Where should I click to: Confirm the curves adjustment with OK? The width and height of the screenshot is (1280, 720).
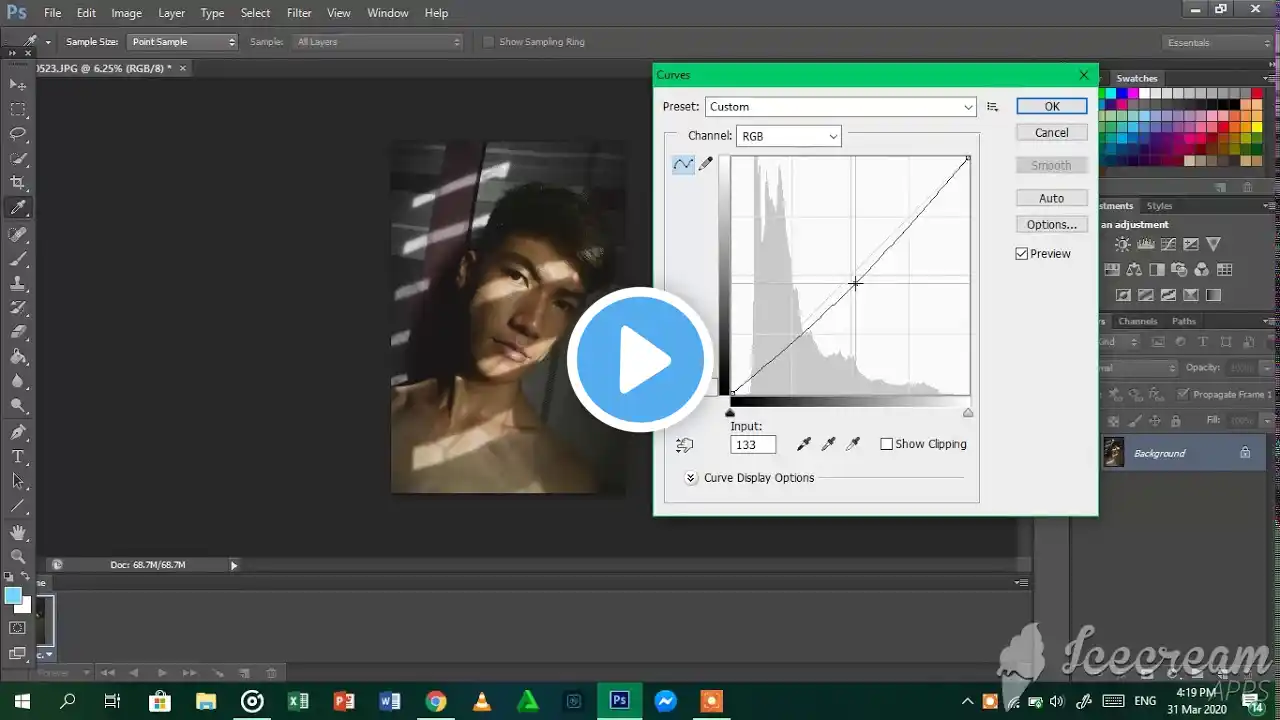point(1051,106)
